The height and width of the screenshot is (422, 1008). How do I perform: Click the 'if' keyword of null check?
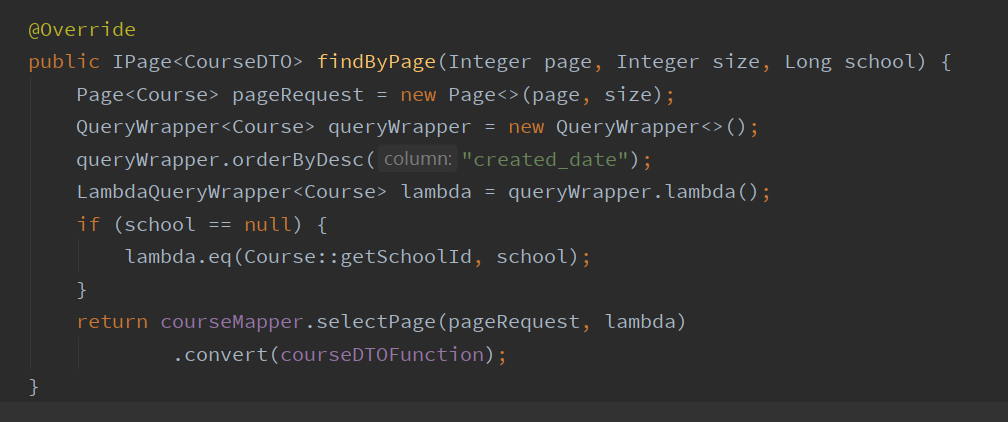point(88,224)
